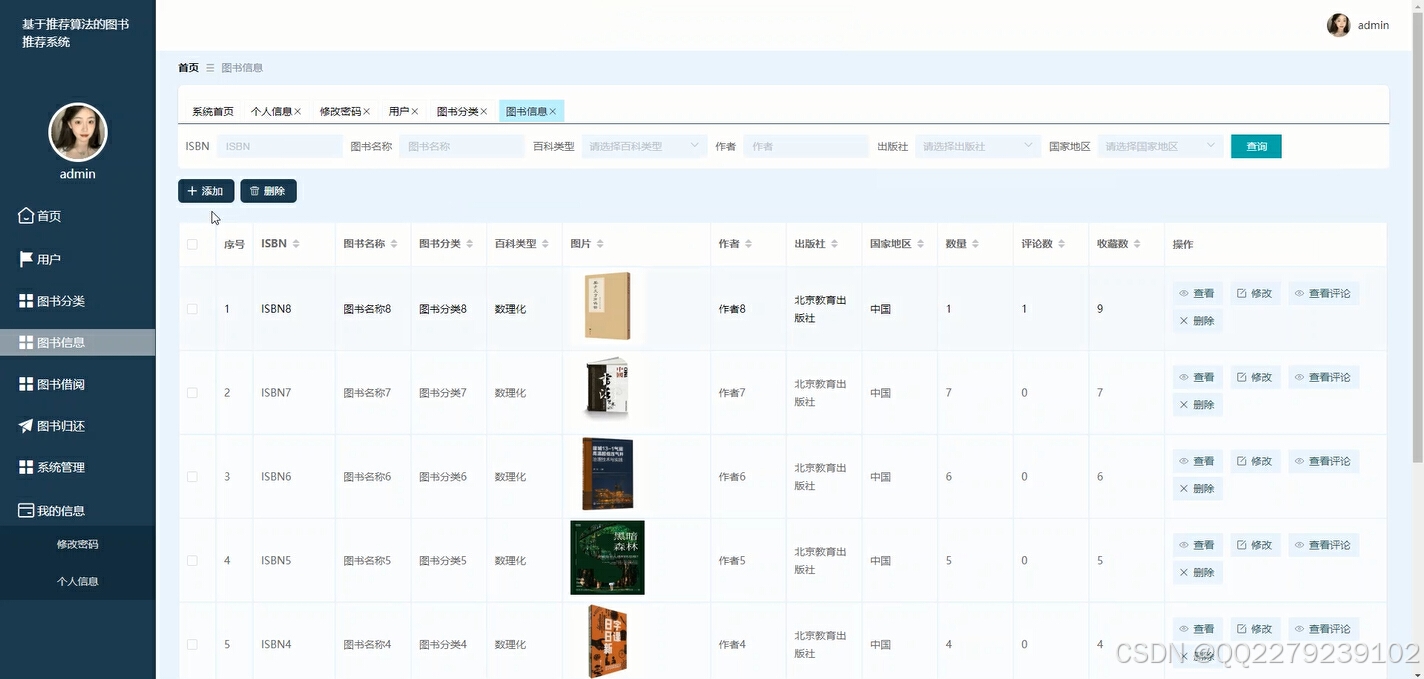Switch to the 系统首页 tab
Viewport: 1424px width, 679px height.
tap(211, 111)
